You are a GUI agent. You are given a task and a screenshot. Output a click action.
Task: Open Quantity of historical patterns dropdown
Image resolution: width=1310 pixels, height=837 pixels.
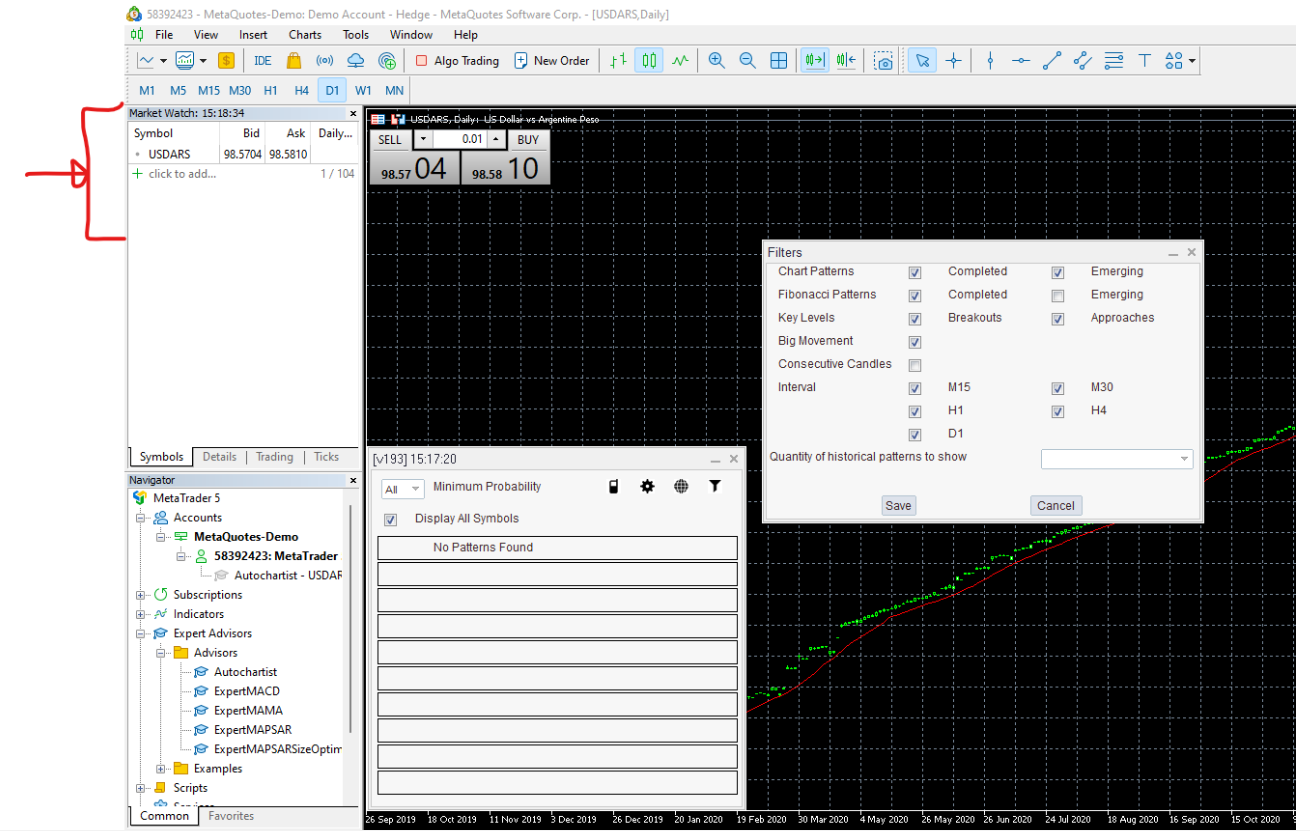point(1117,459)
